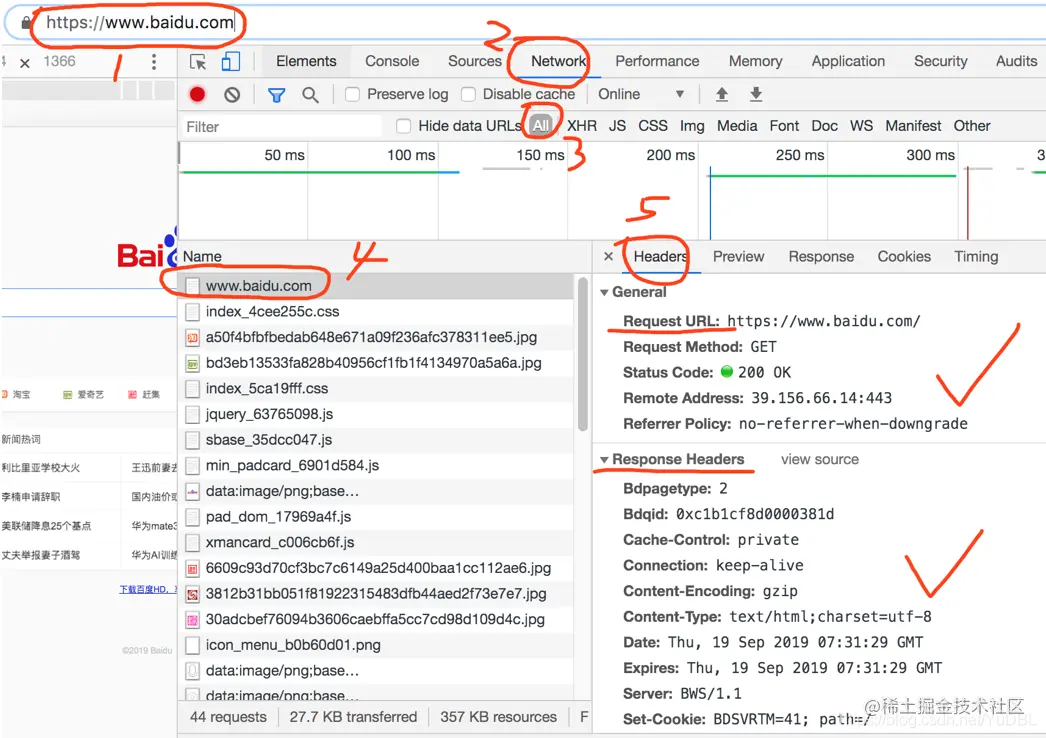Filter requests by WS type
1046x738 pixels.
pos(861,125)
